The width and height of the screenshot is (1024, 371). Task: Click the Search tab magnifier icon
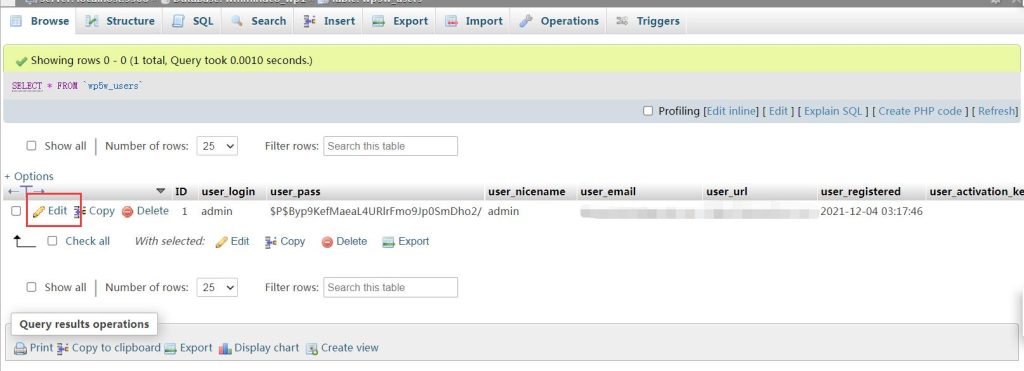point(237,21)
